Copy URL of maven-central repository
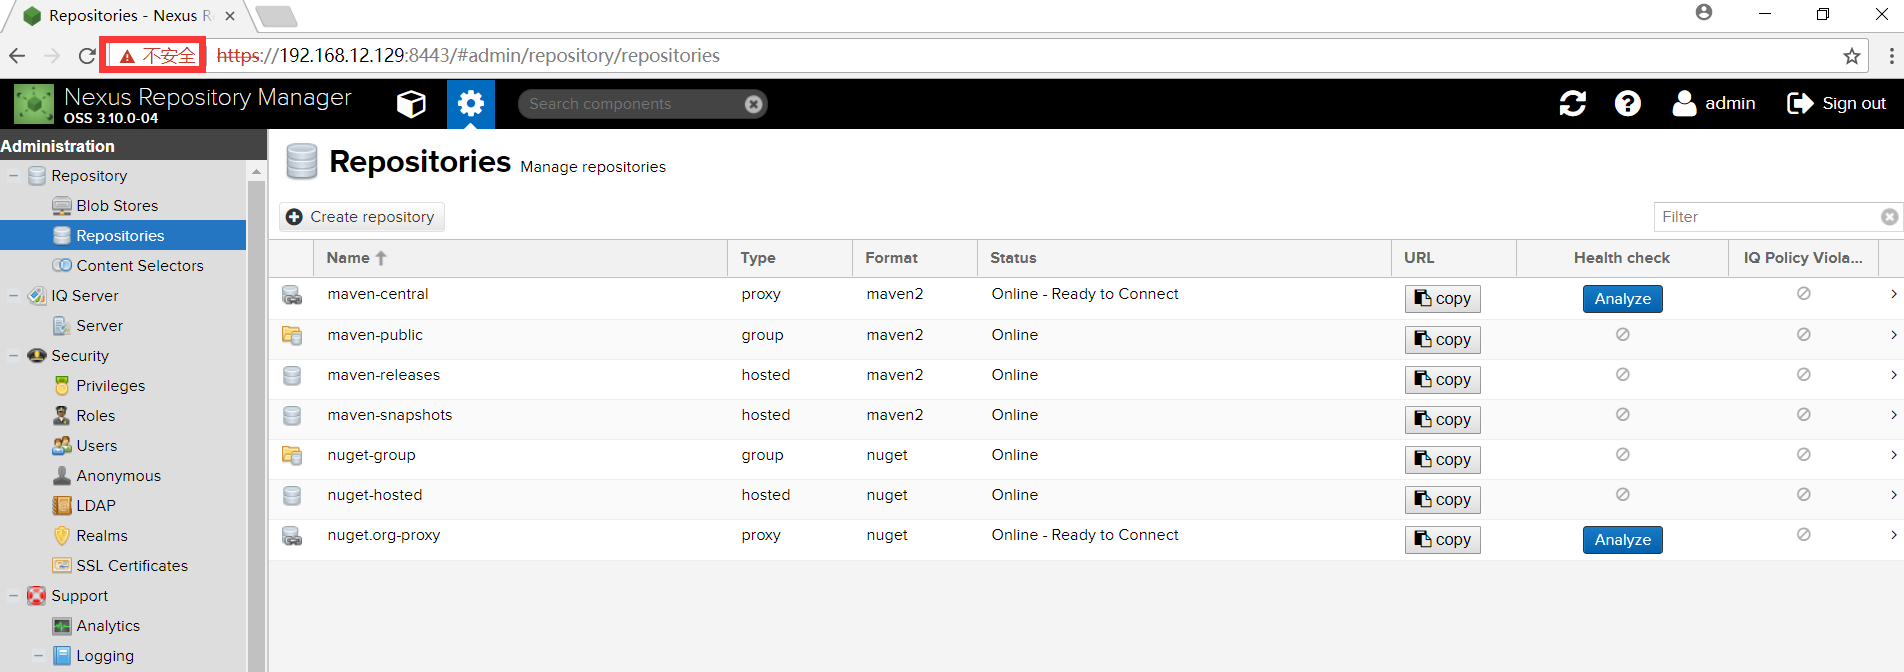 1443,299
